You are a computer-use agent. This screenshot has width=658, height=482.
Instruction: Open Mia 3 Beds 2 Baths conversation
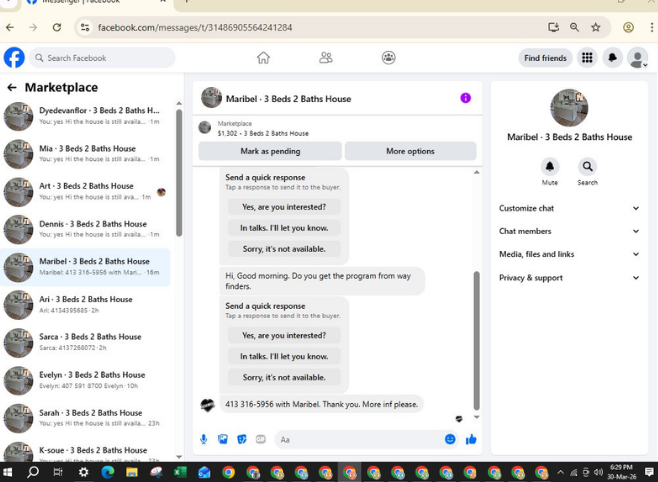coord(85,154)
